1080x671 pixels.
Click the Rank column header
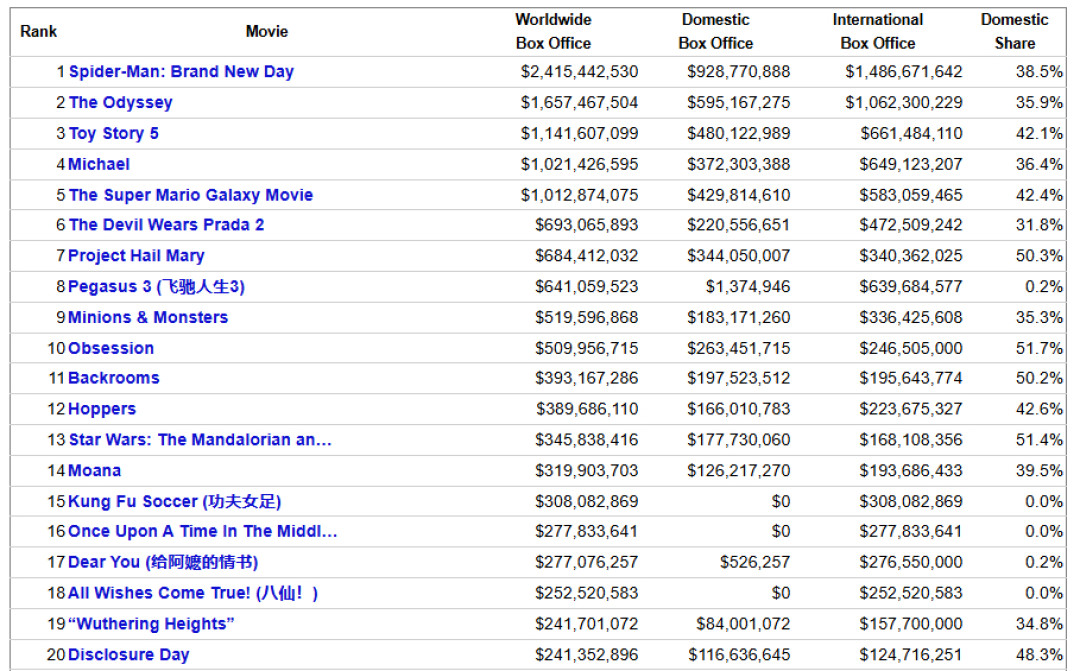click(x=39, y=32)
